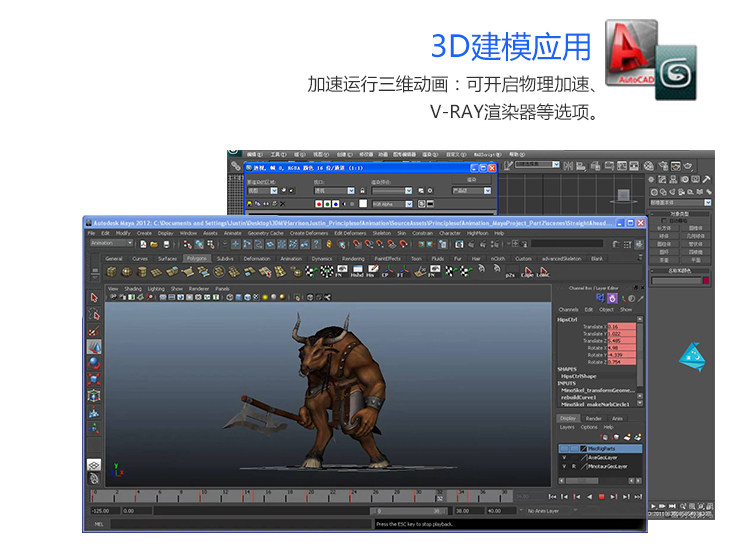Open the rightmost dropdown in render window
This screenshot has width=750, height=557.
(x=472, y=191)
